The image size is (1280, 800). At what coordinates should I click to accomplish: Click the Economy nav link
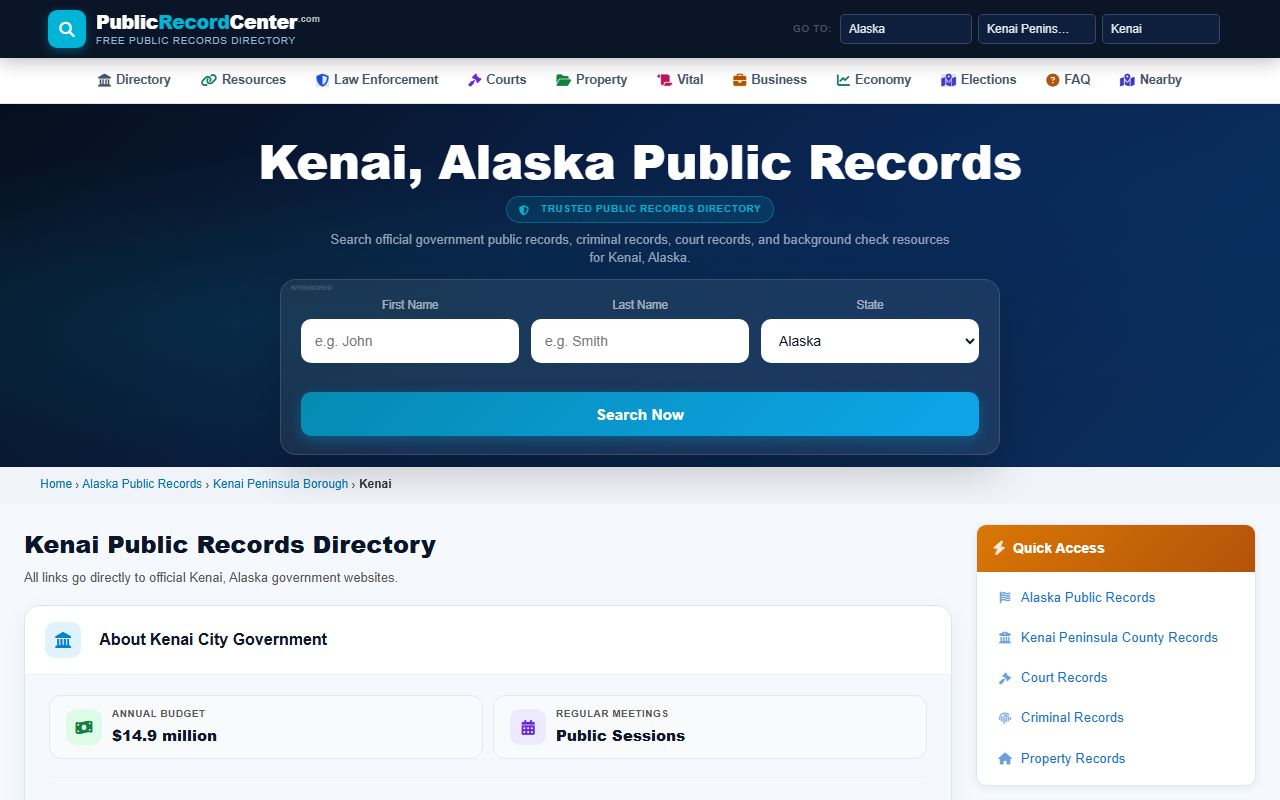pyautogui.click(x=874, y=80)
